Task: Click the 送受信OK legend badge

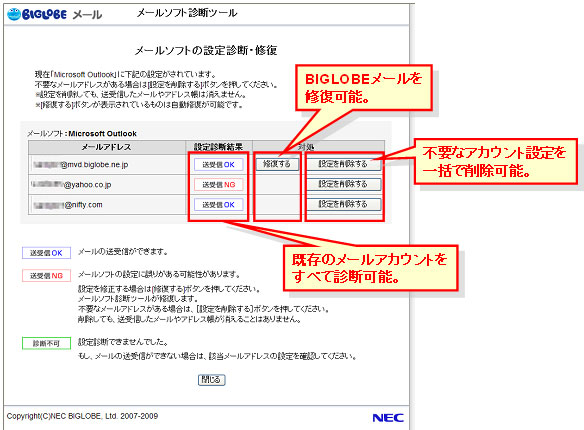Action: (x=46, y=253)
